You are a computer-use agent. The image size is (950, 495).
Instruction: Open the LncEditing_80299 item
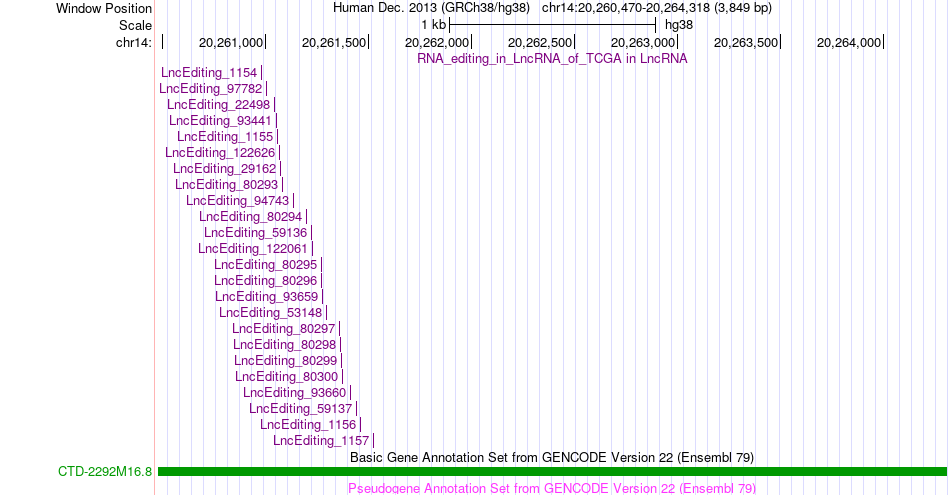tap(286, 360)
